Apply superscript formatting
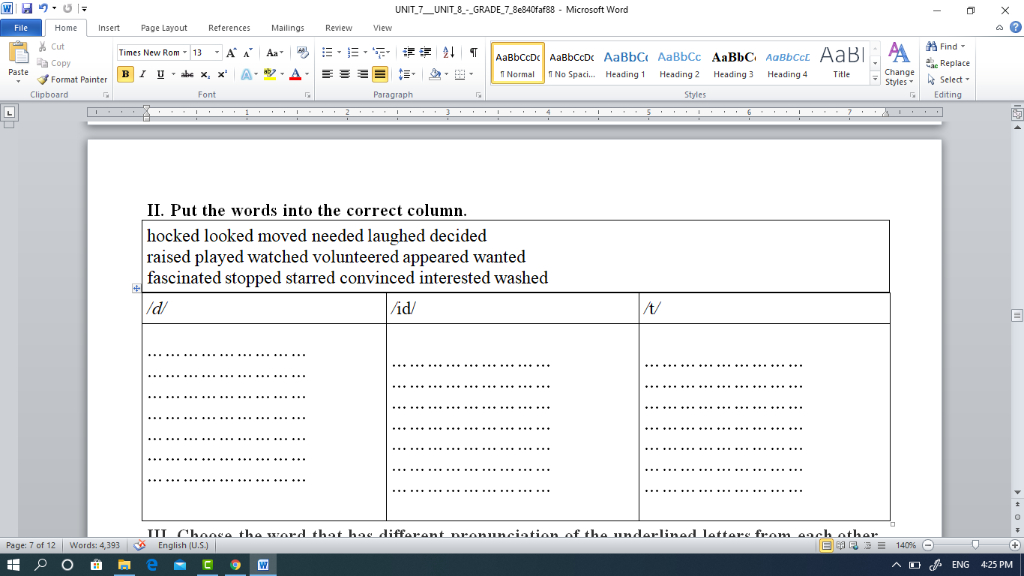The image size is (1024, 576). point(222,74)
